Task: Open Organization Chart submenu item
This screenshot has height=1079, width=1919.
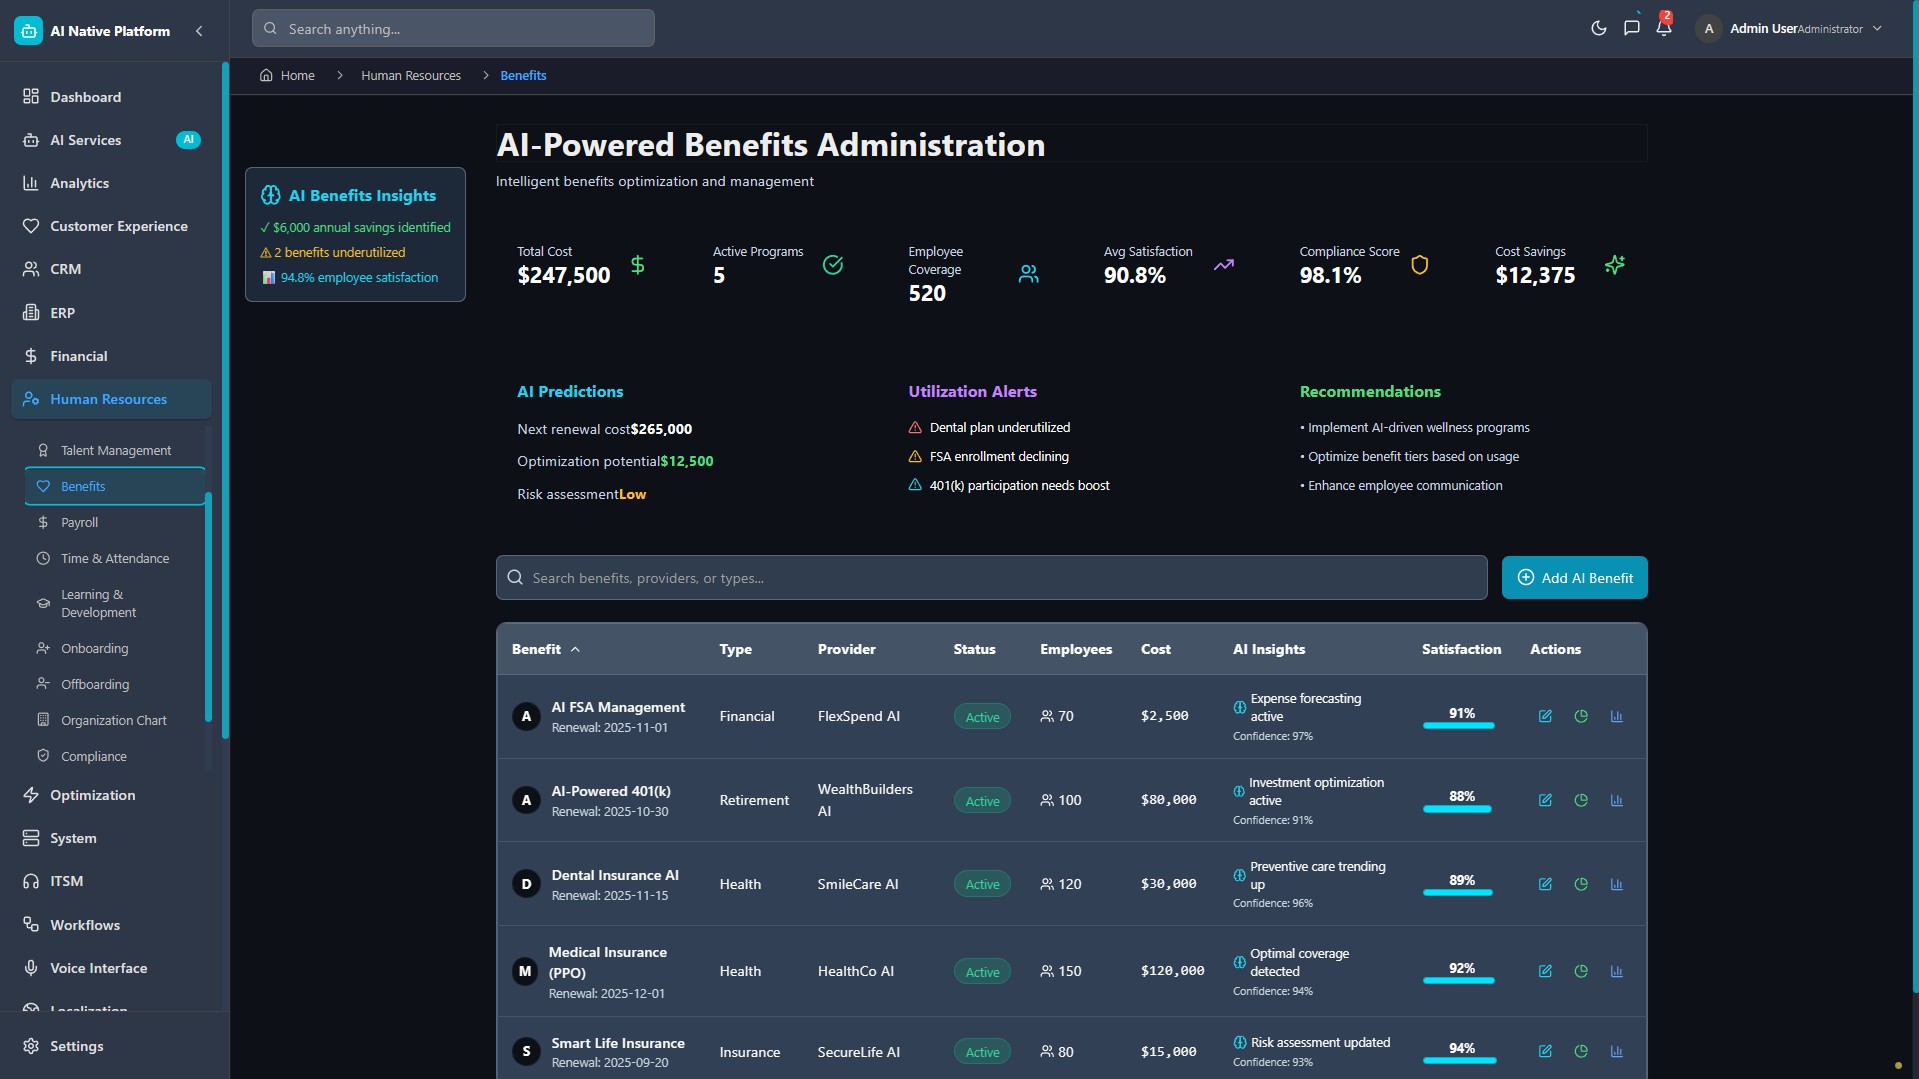Action: [x=115, y=721]
